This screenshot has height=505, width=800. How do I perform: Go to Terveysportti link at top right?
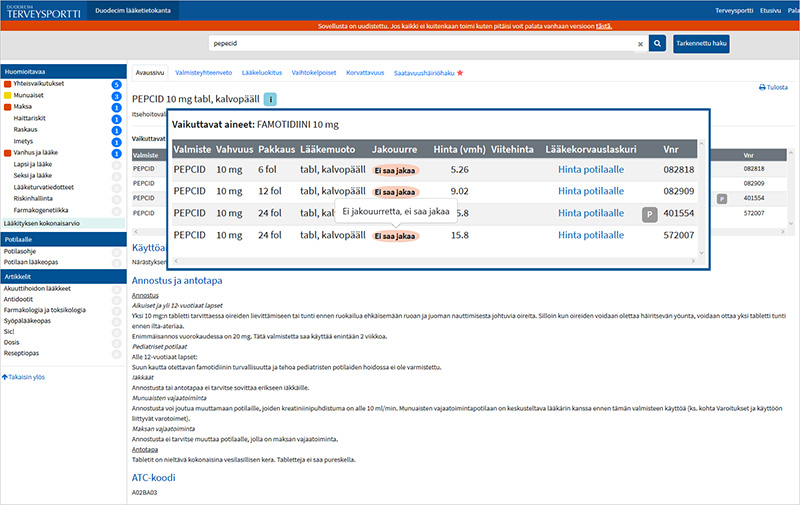pos(734,10)
